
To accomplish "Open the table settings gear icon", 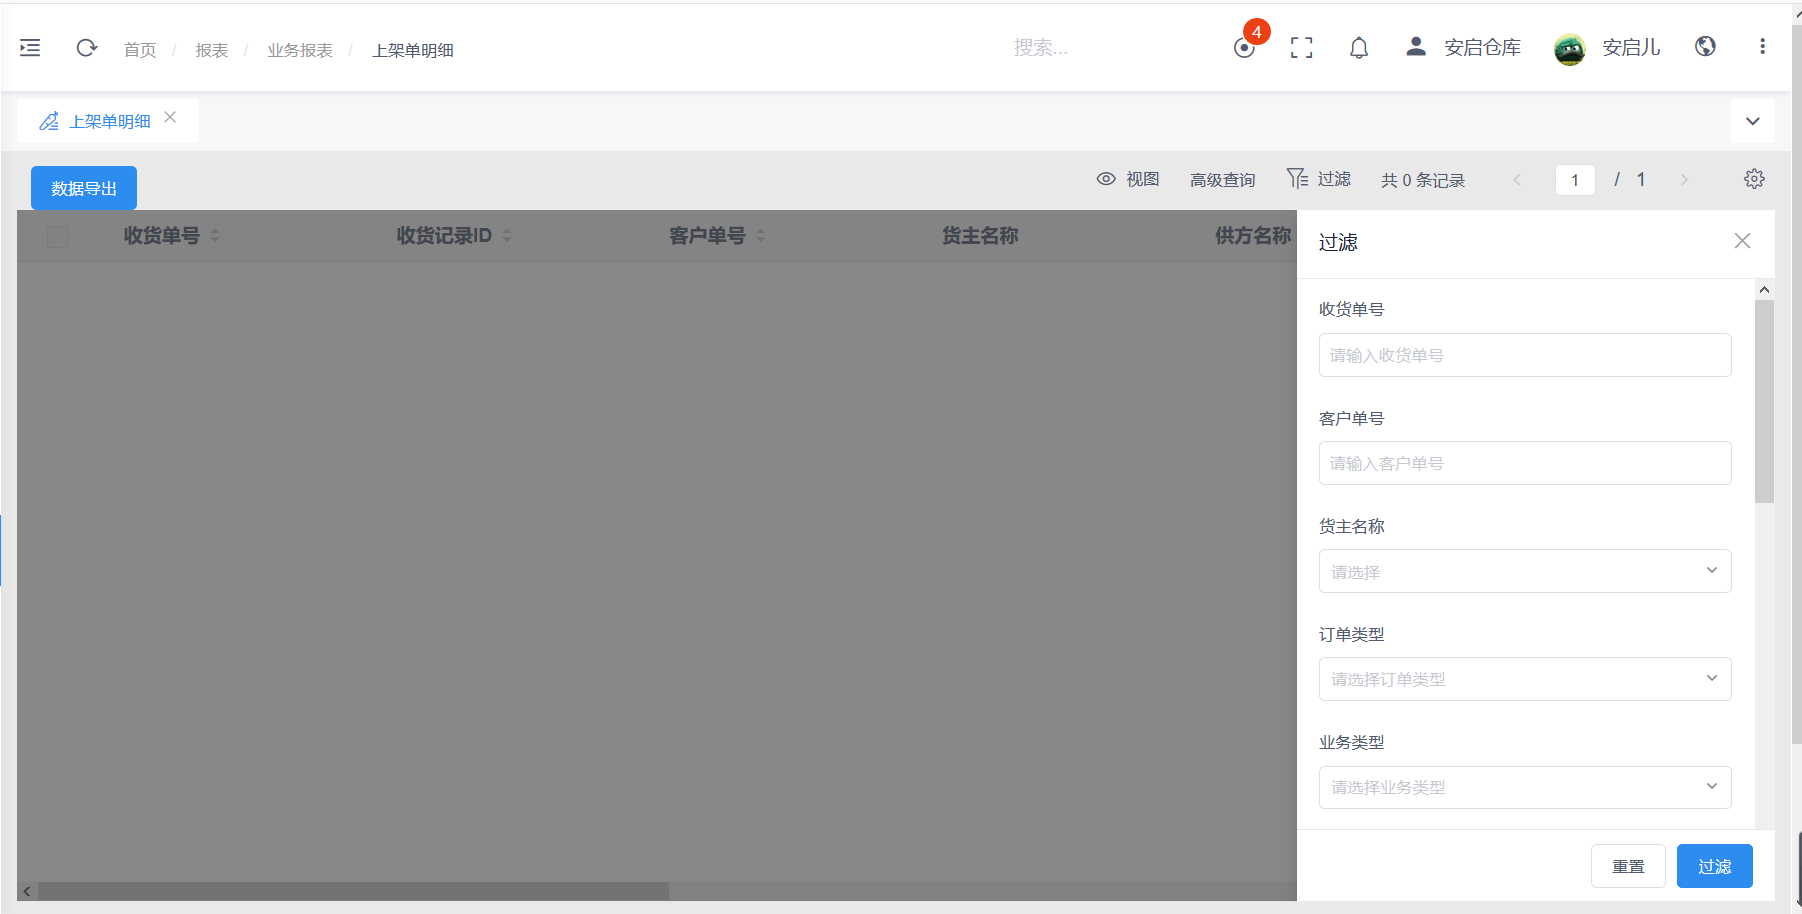I will click(x=1754, y=179).
